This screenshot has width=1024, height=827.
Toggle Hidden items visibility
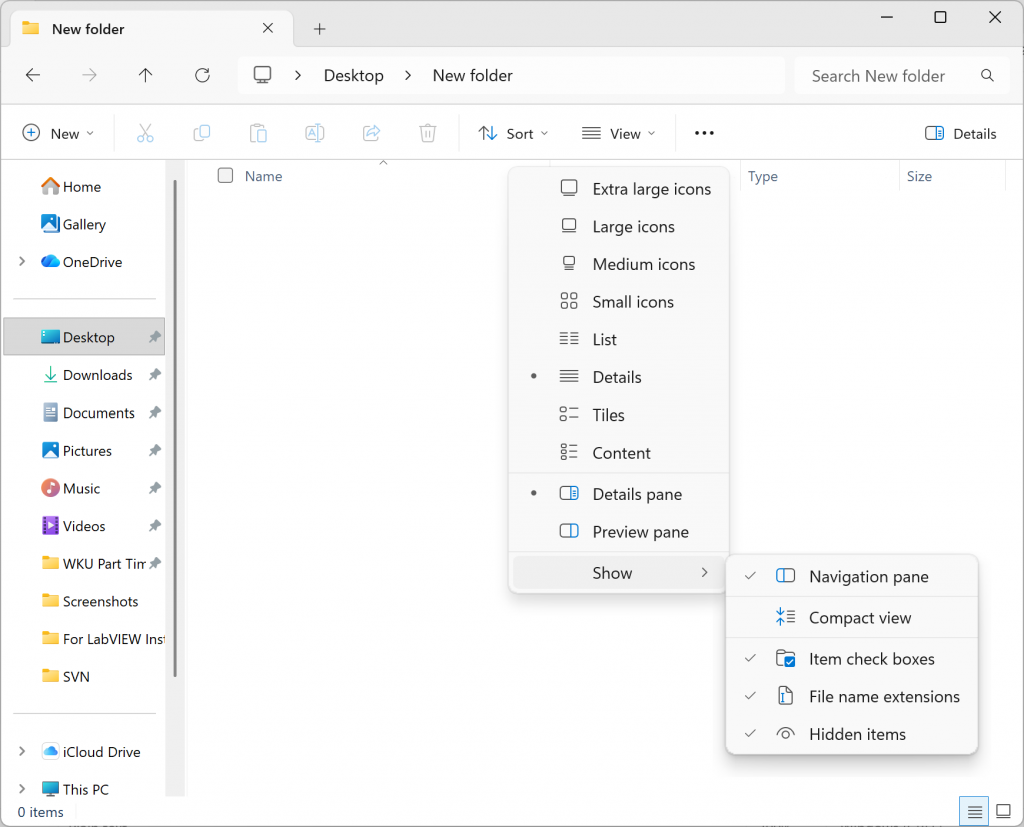852,734
